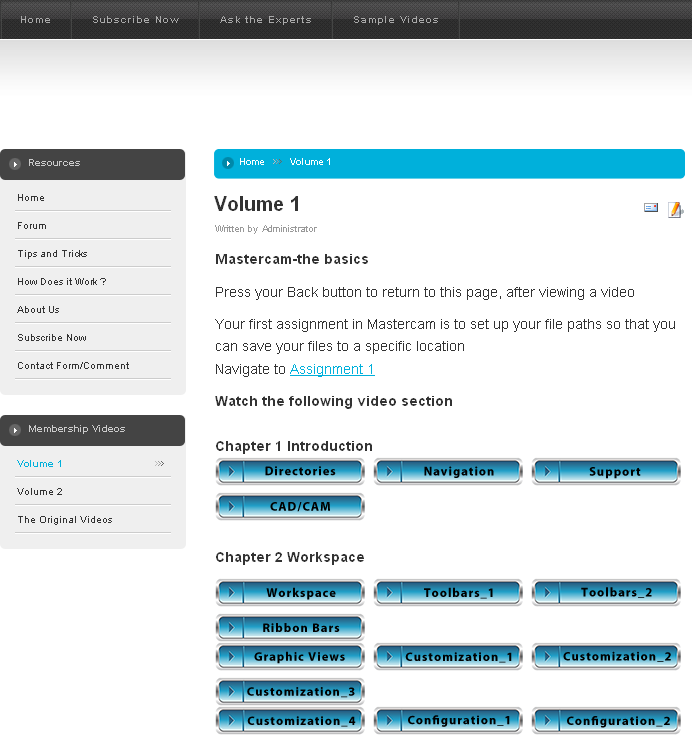This screenshot has height=748, width=692.
Task: Click the edit pencil icon beside Volume 1 title
Action: 675,210
